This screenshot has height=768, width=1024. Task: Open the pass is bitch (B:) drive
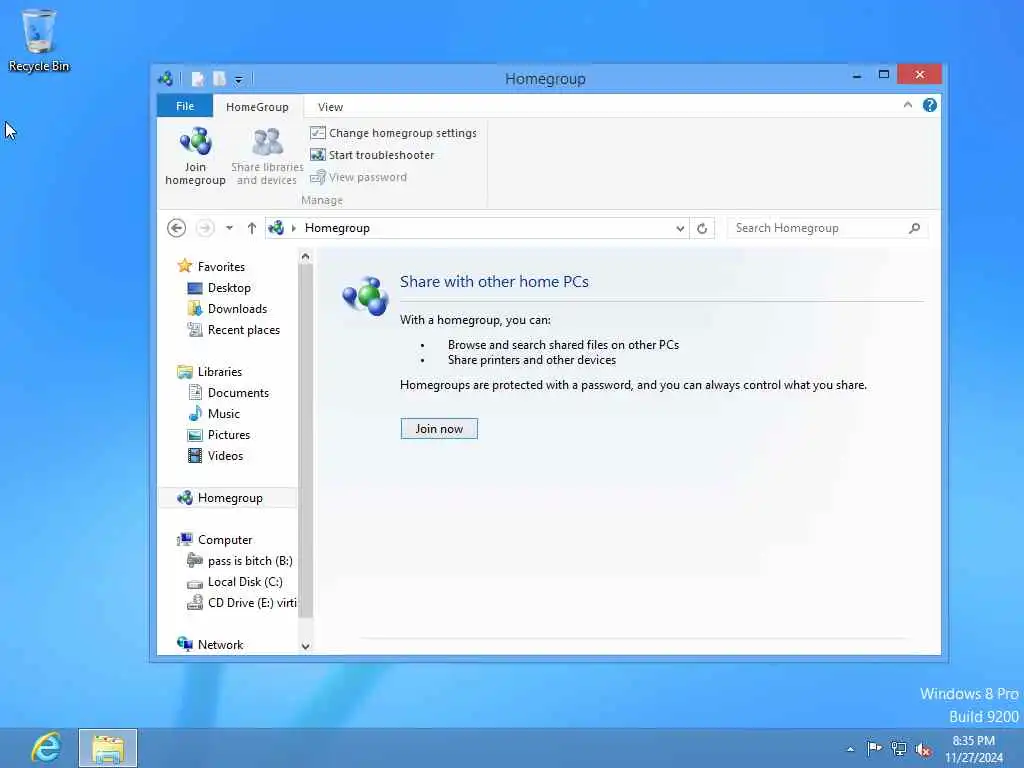pos(249,561)
